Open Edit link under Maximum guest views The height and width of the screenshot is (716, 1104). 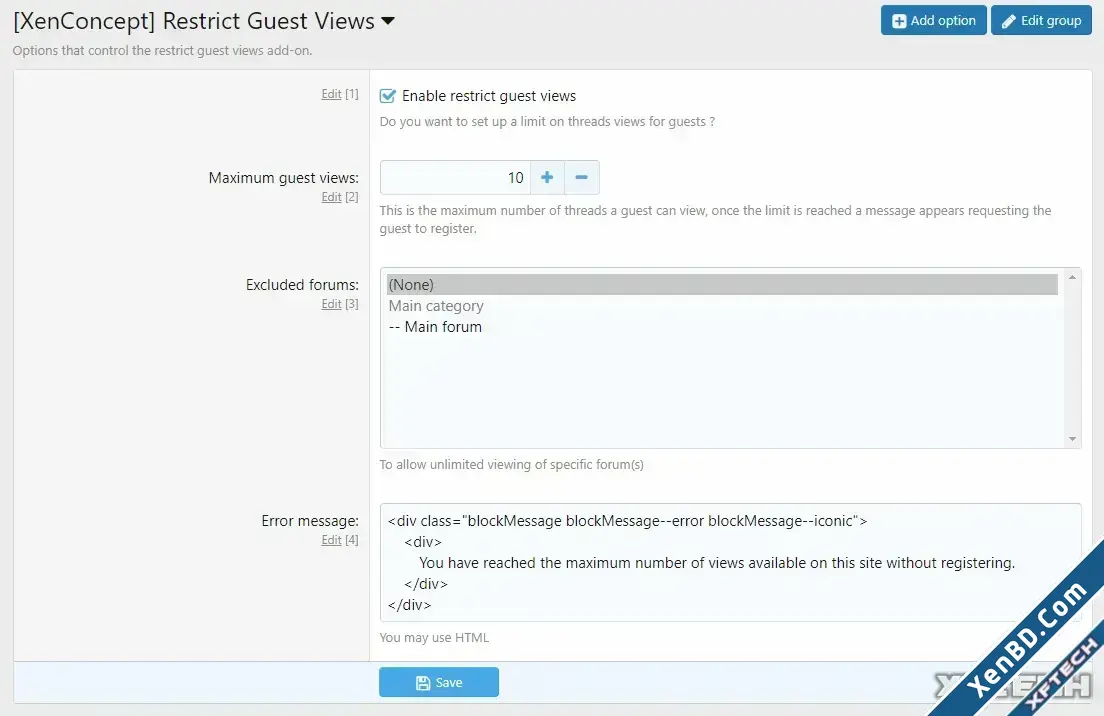click(331, 197)
